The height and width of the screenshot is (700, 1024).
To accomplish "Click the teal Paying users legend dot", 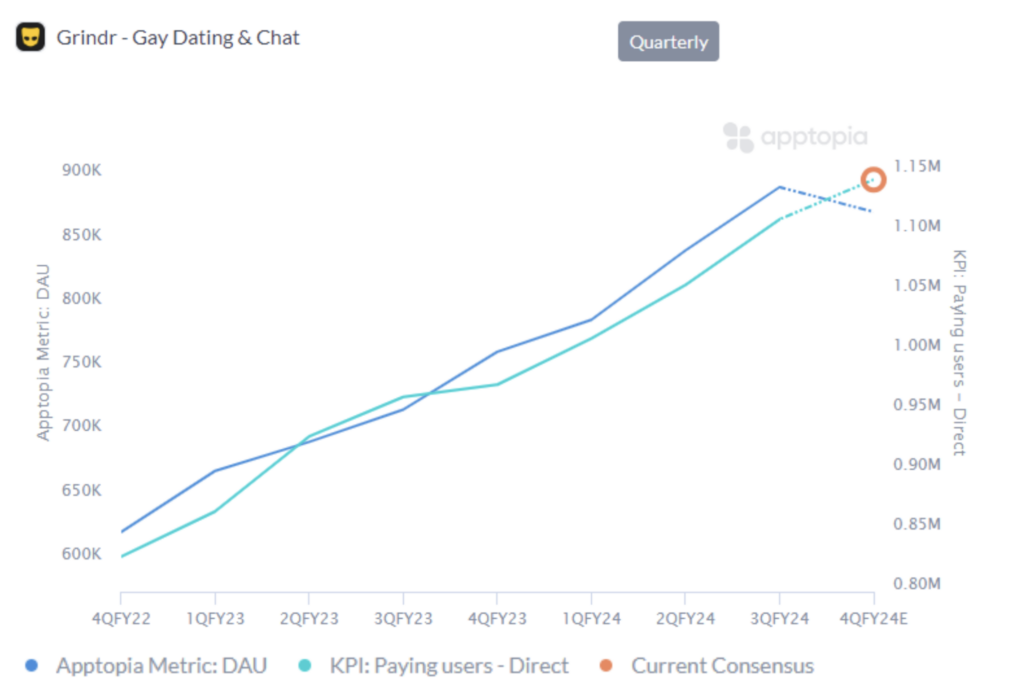I will (304, 666).
